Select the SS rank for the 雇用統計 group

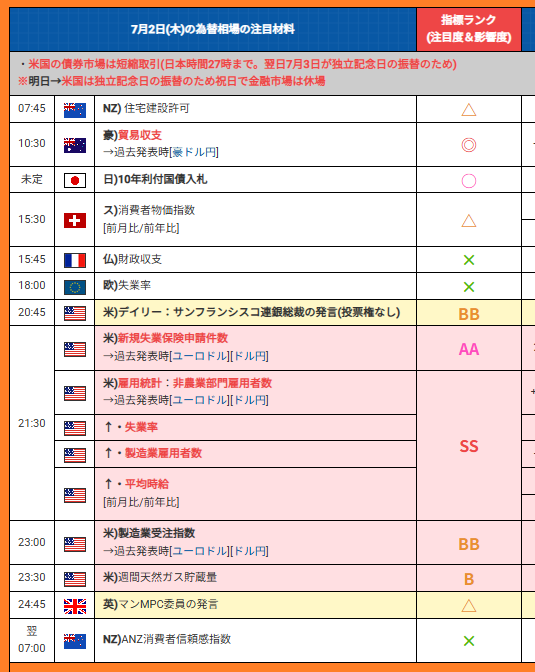click(x=469, y=446)
